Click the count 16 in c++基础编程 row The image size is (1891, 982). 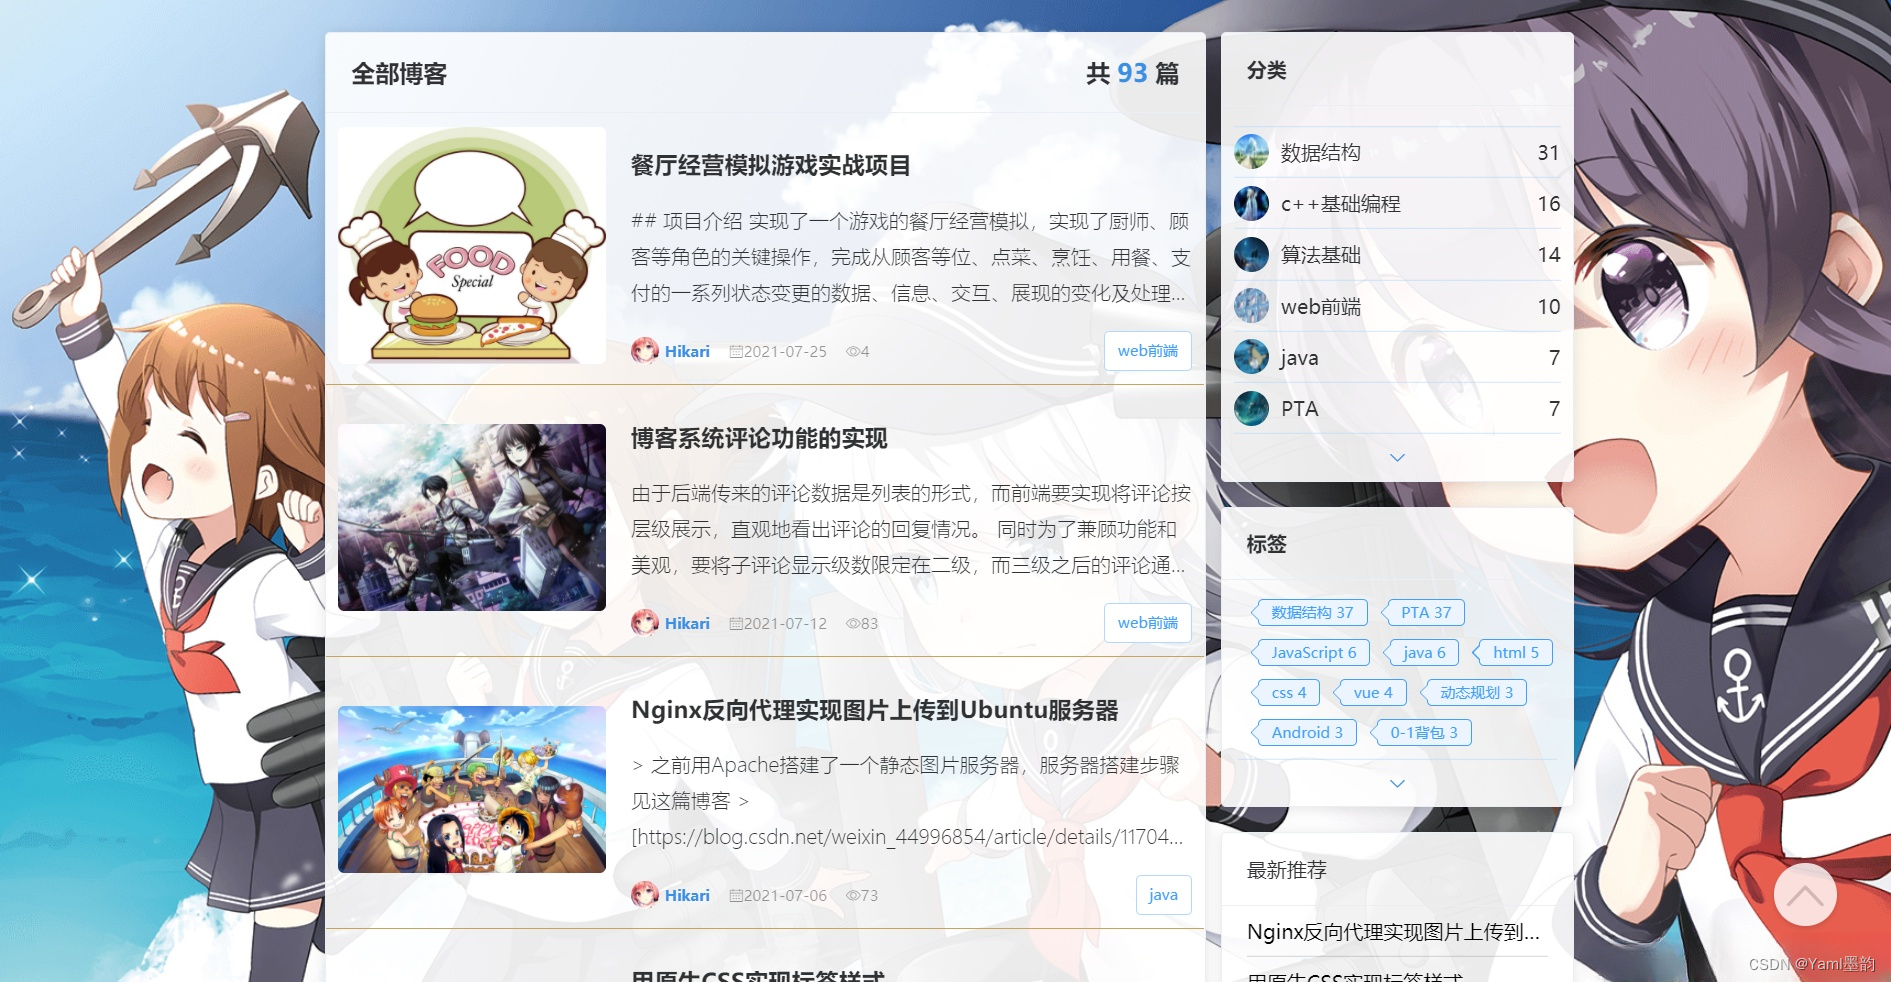[1548, 203]
